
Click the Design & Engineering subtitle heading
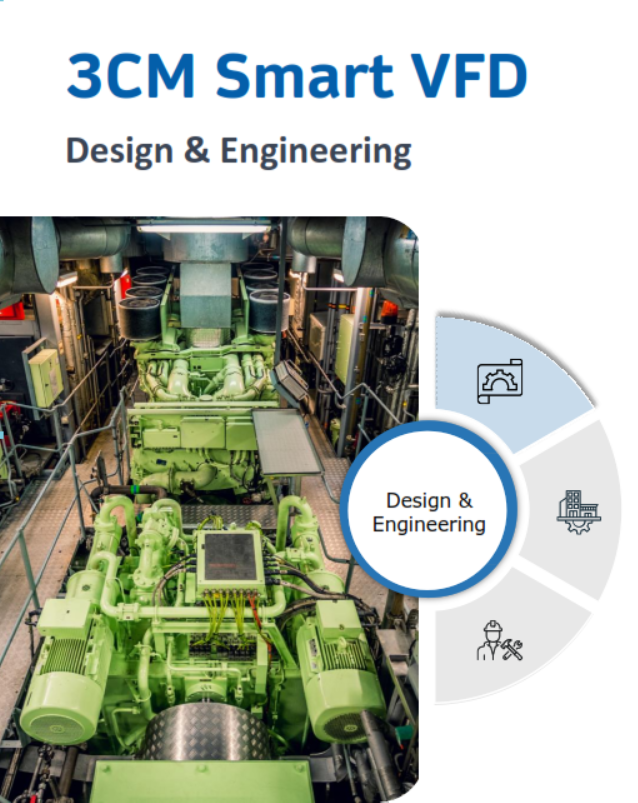point(238,151)
